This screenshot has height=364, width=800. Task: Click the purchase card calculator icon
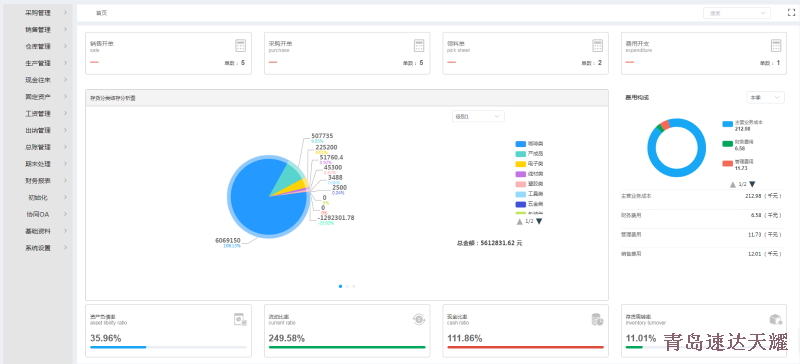[419, 45]
